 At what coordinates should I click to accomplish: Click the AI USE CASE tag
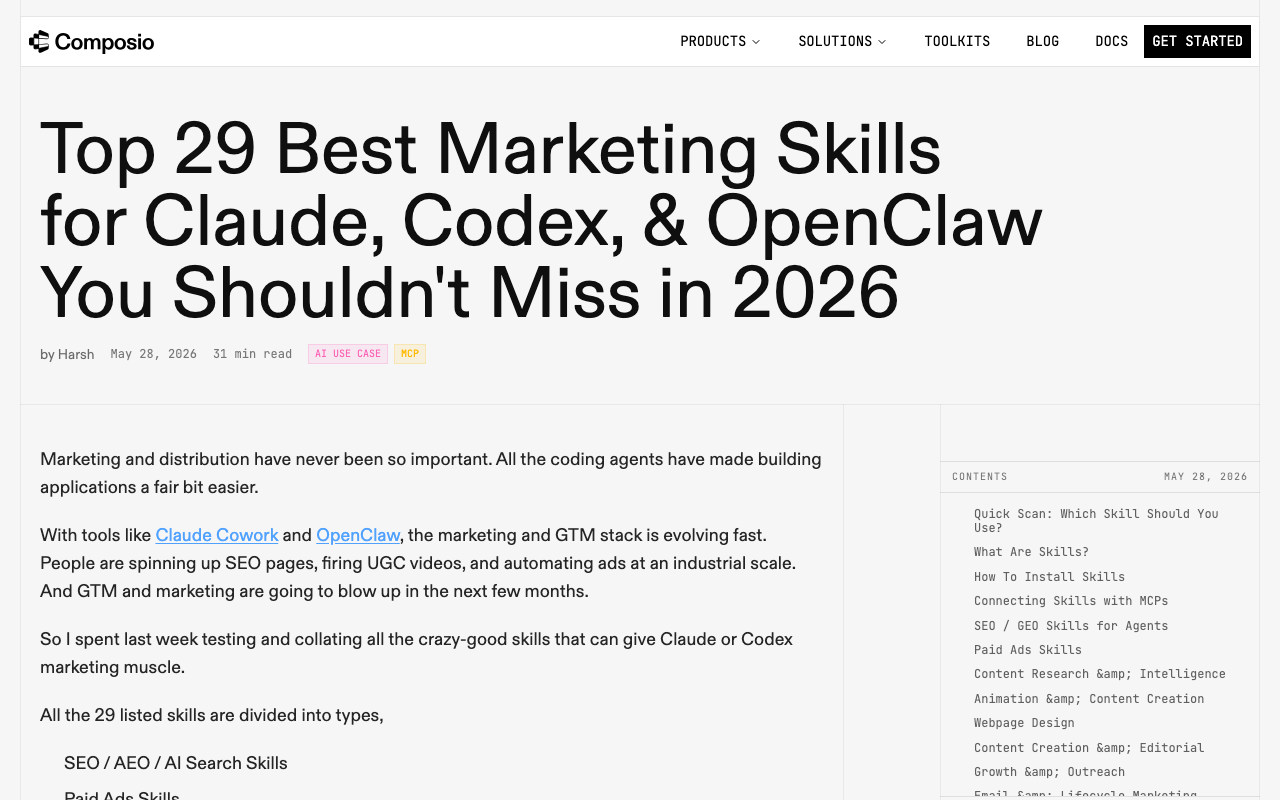click(x=348, y=354)
